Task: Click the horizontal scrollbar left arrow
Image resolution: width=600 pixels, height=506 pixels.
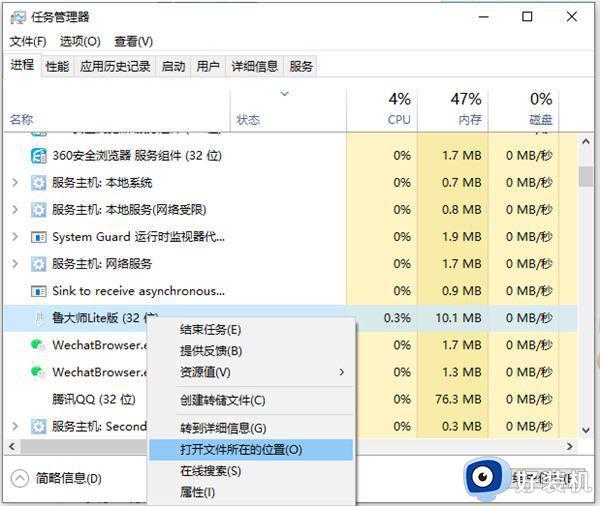Action: pyautogui.click(x=12, y=446)
